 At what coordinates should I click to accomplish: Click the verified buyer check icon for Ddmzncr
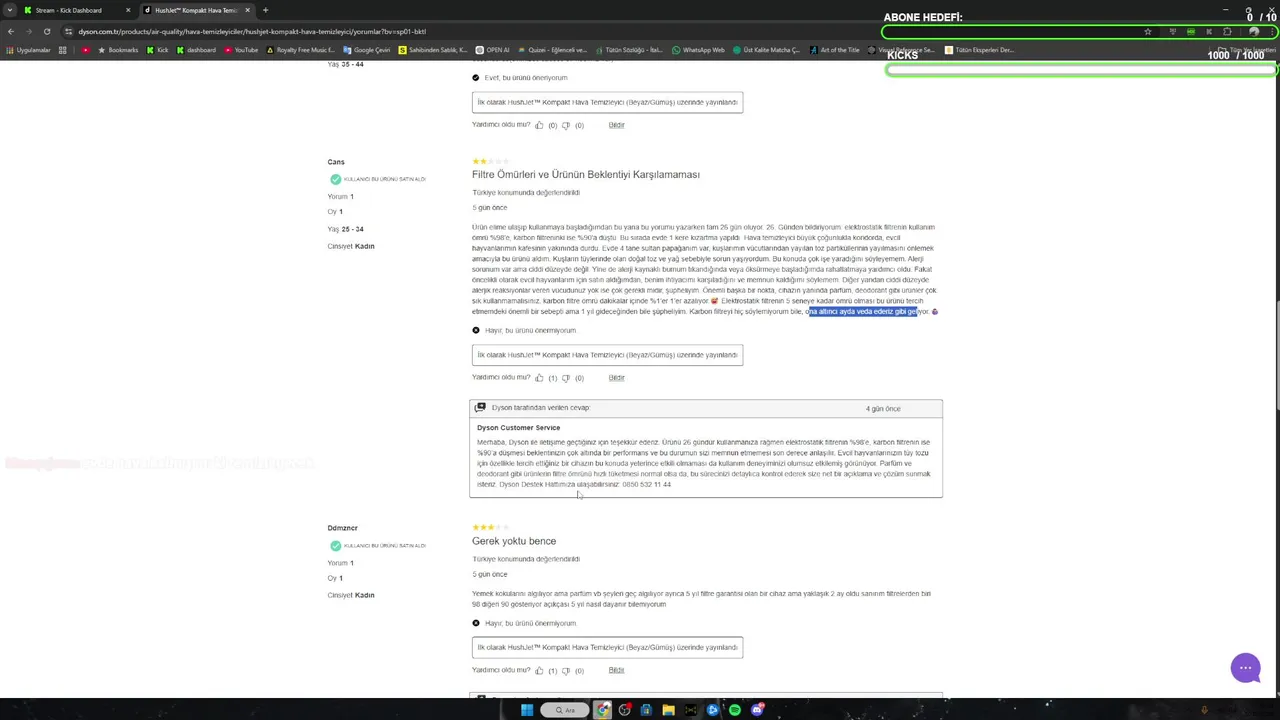(x=335, y=545)
